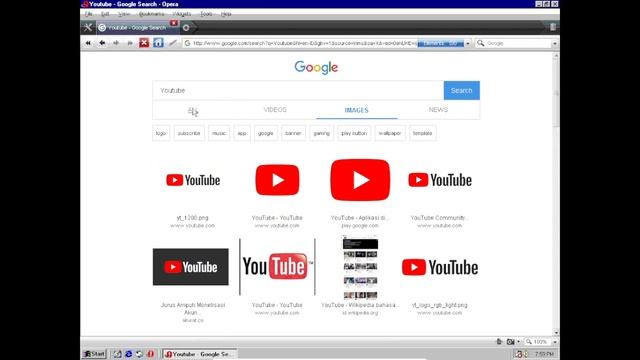The height and width of the screenshot is (360, 640).
Task: Click the yt_1200.png caption link
Action: tap(193, 218)
